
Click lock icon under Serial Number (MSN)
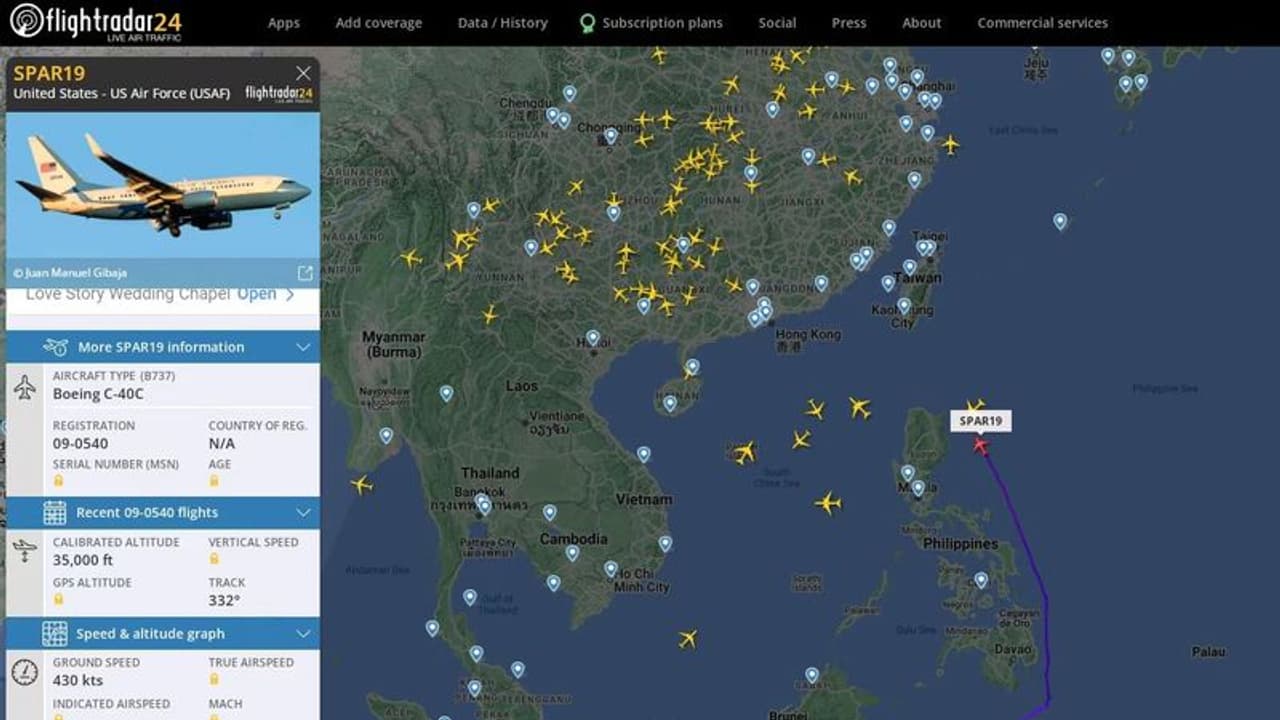click(59, 481)
